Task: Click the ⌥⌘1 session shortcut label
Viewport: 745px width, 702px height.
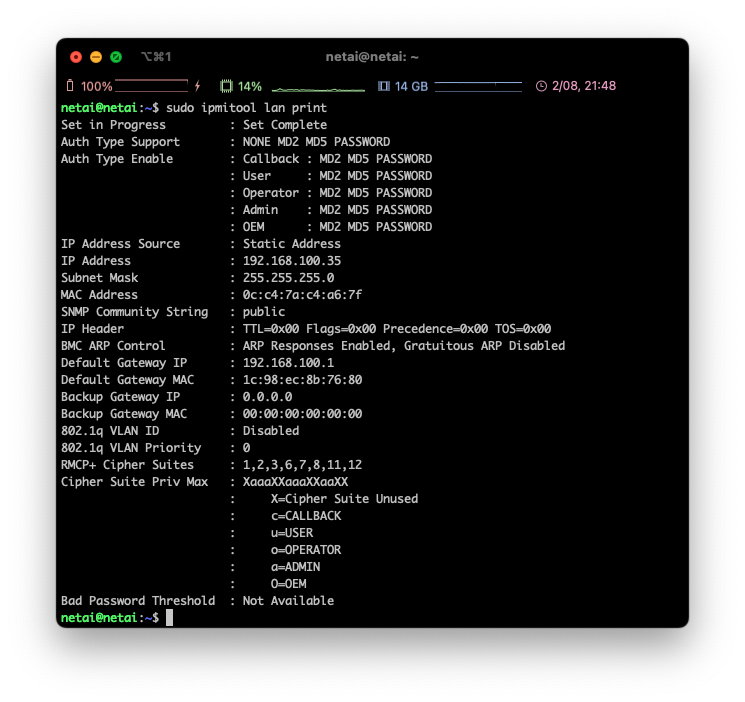Action: click(x=156, y=57)
